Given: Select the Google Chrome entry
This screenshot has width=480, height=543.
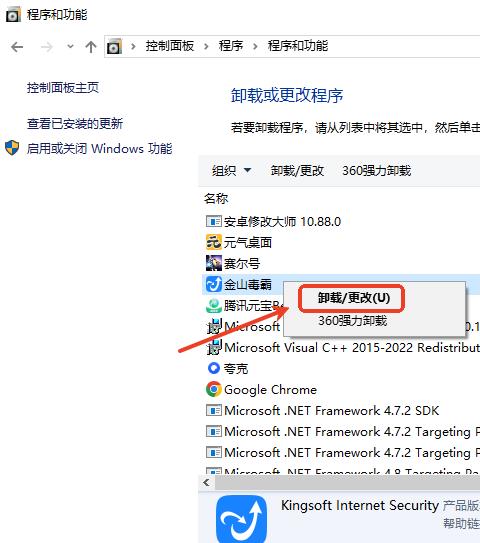Looking at the screenshot, I should coord(270,390).
